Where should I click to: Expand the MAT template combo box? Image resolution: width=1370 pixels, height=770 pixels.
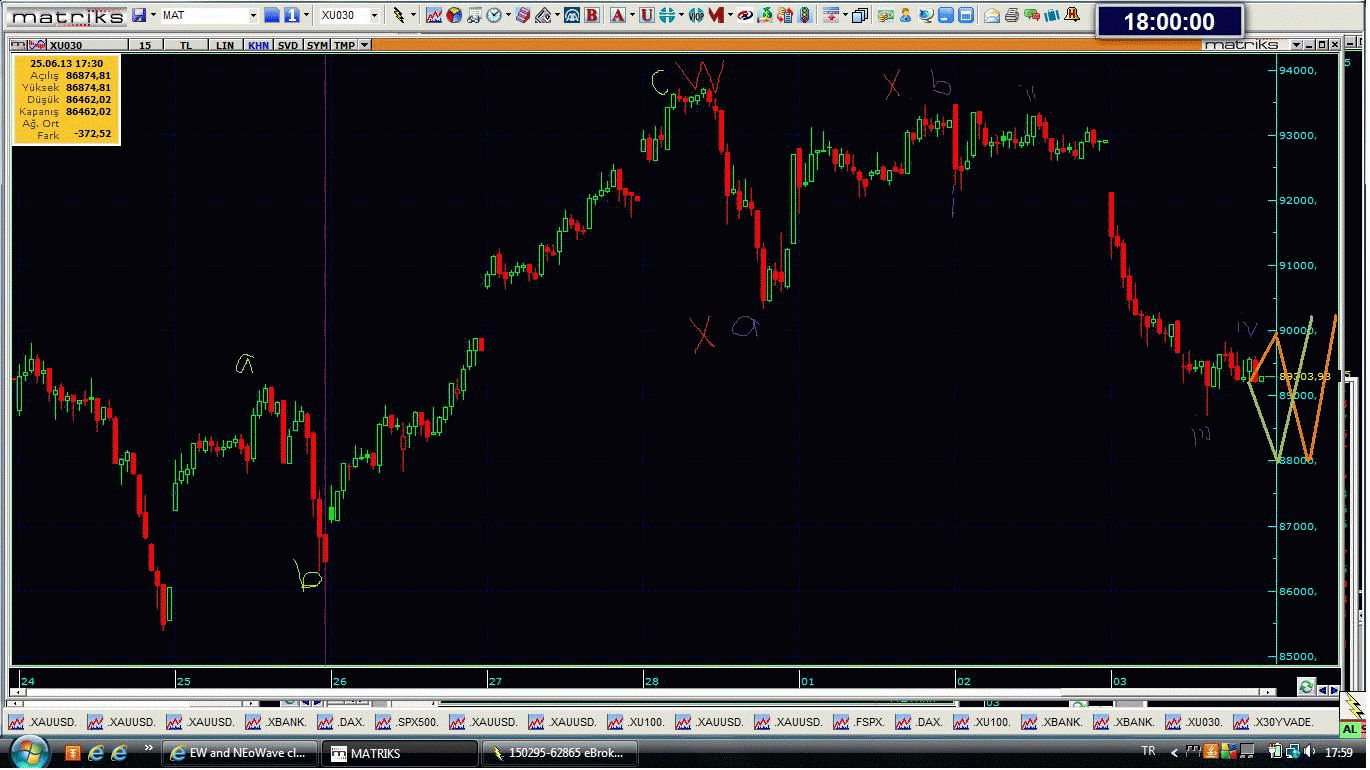(x=252, y=15)
